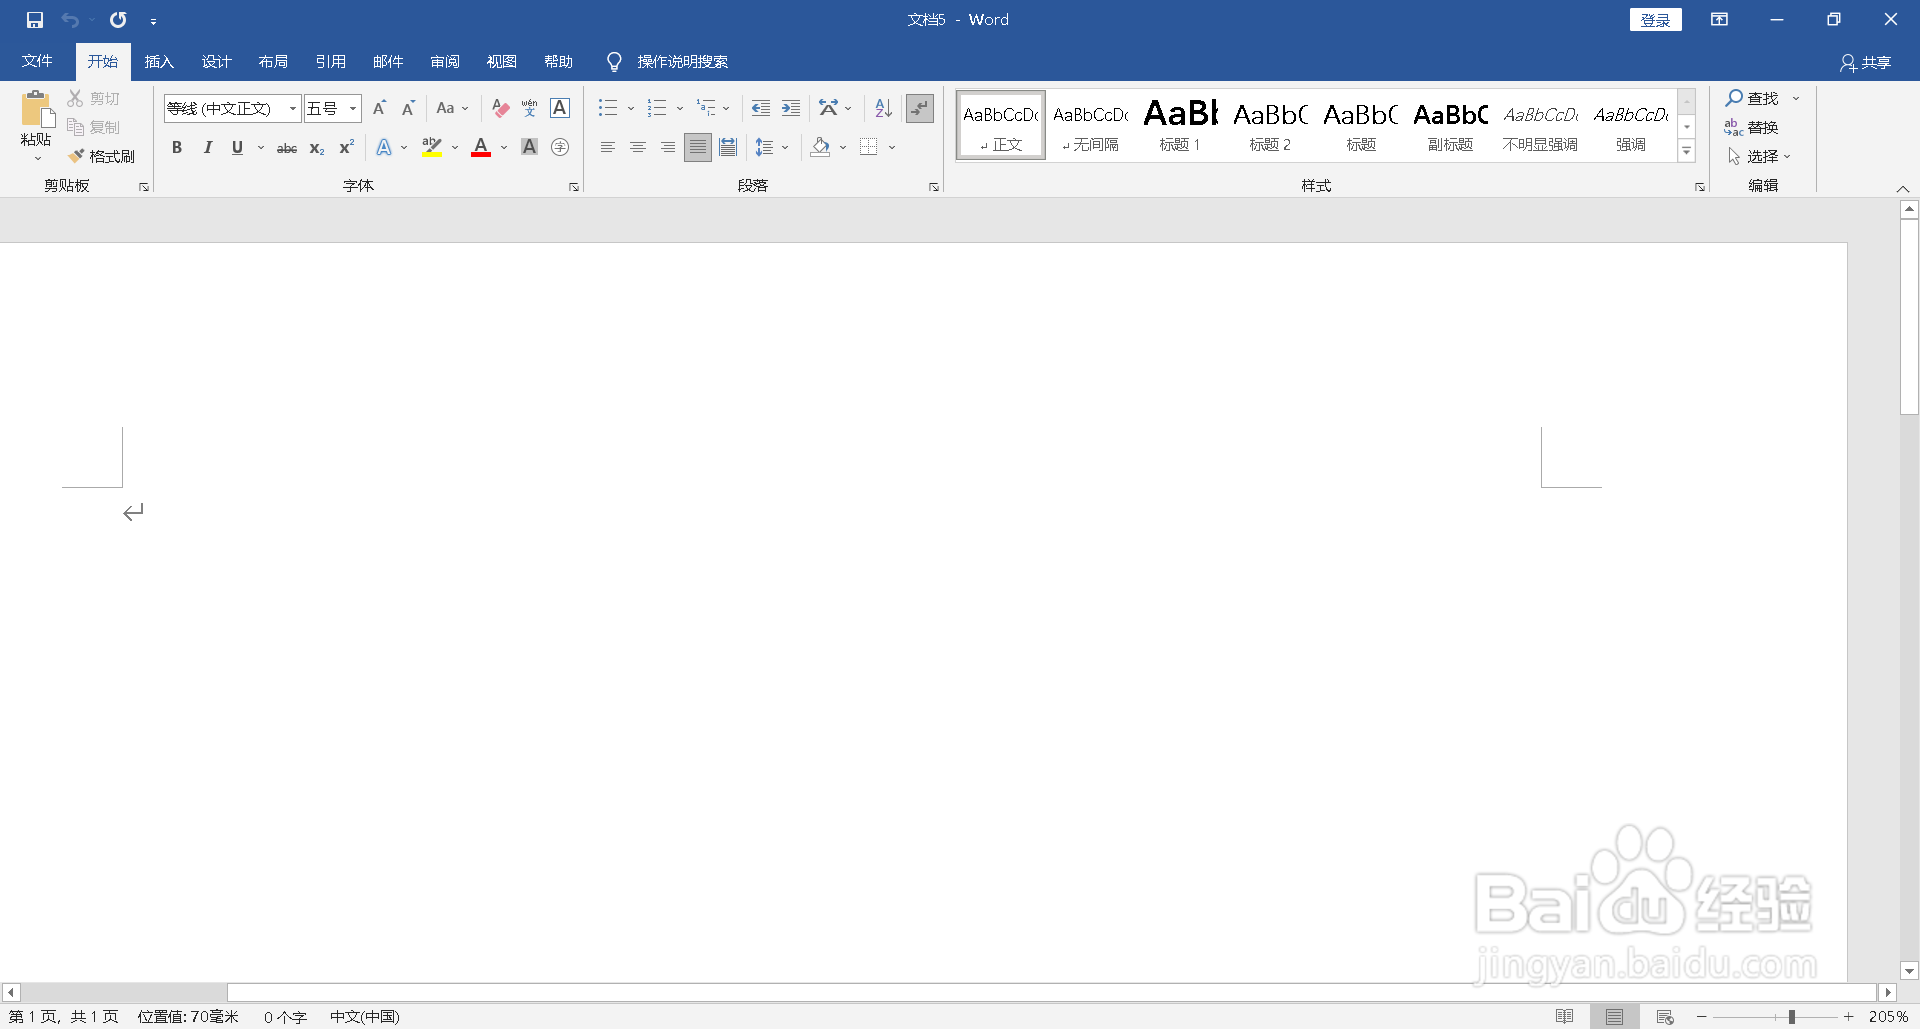1920x1029 pixels.
Task: Toggle strikethrough (abc) formatting
Action: tap(287, 147)
